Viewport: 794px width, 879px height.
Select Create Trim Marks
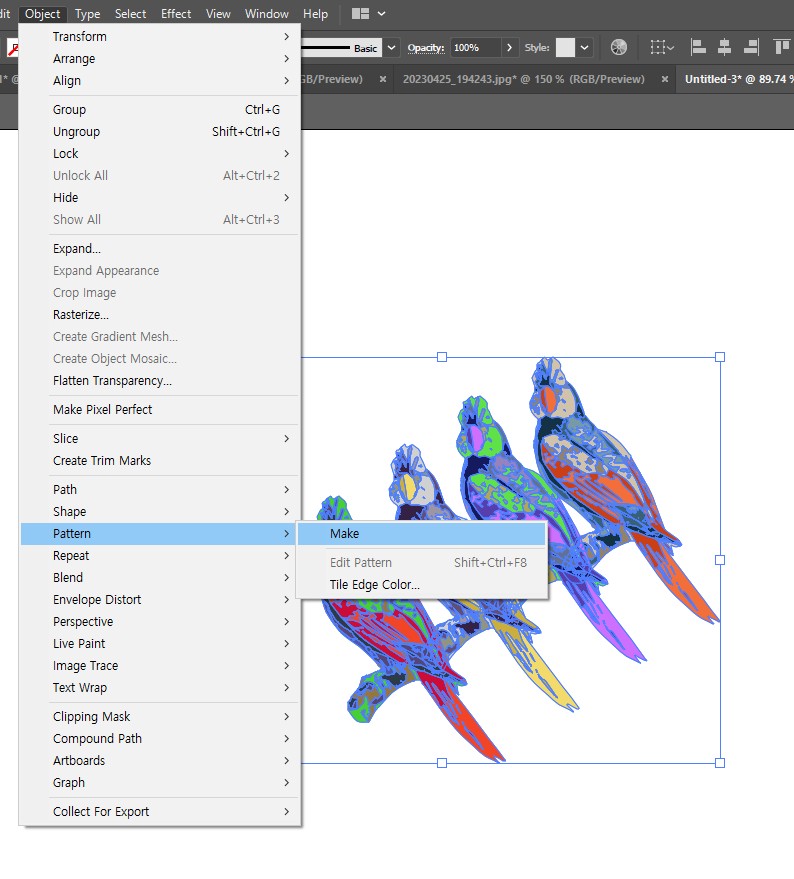click(160, 460)
